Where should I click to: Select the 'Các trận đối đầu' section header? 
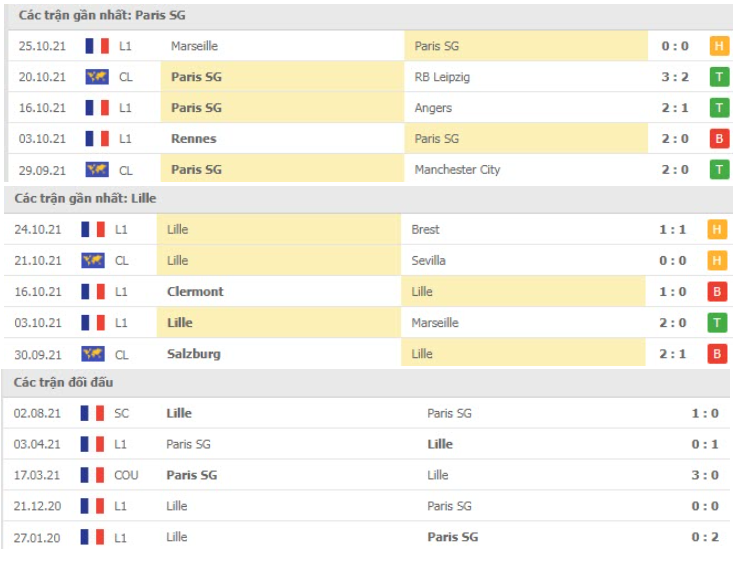(x=64, y=382)
